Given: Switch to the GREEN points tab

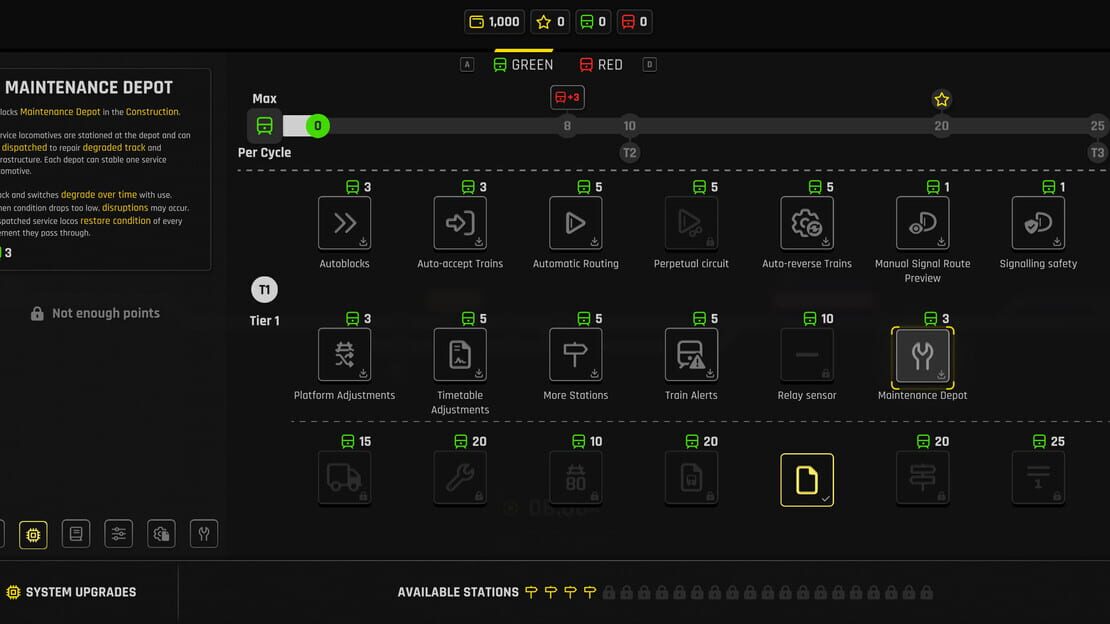Looking at the screenshot, I should coord(523,64).
